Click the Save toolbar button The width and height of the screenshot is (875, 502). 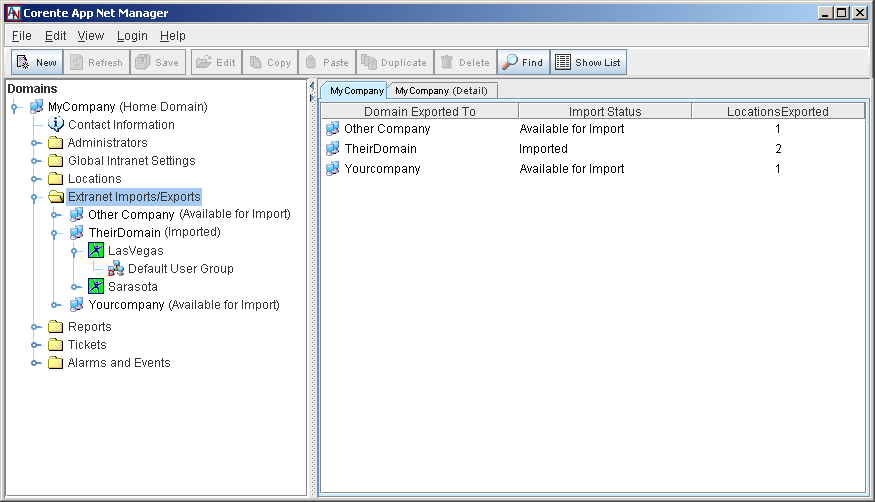[158, 62]
